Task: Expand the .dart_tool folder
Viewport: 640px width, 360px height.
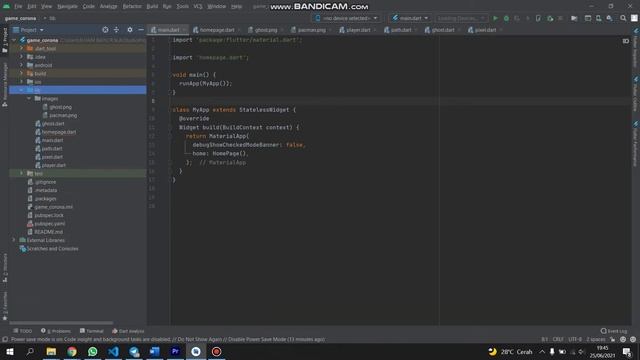Action: point(22,48)
